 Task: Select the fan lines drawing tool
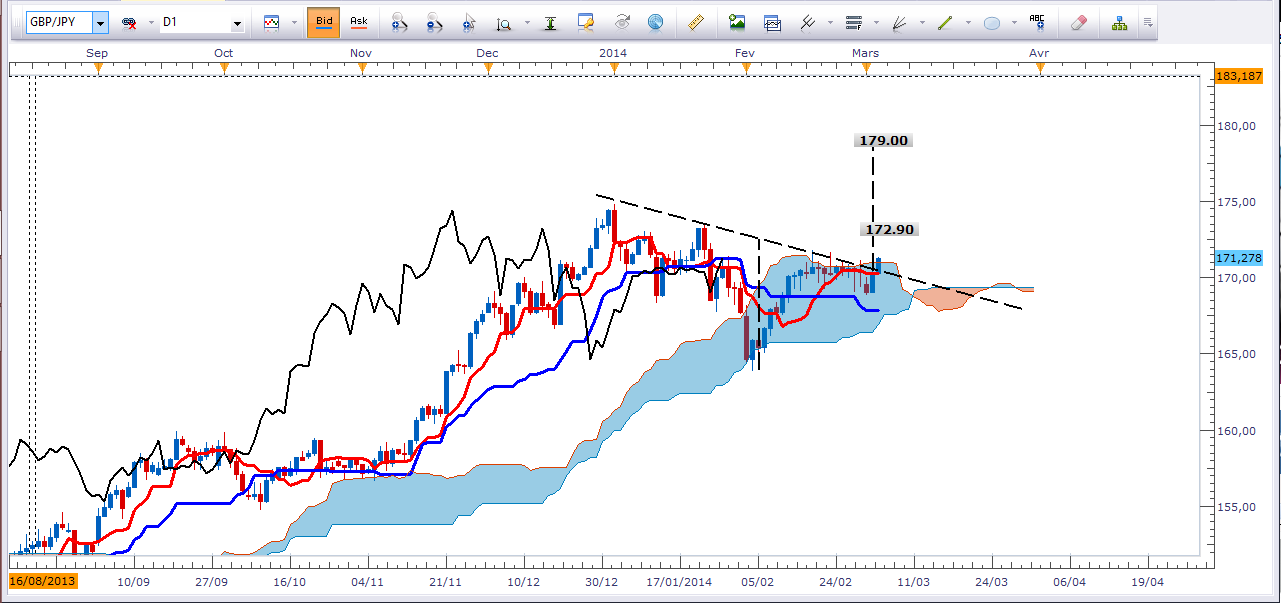click(x=900, y=22)
